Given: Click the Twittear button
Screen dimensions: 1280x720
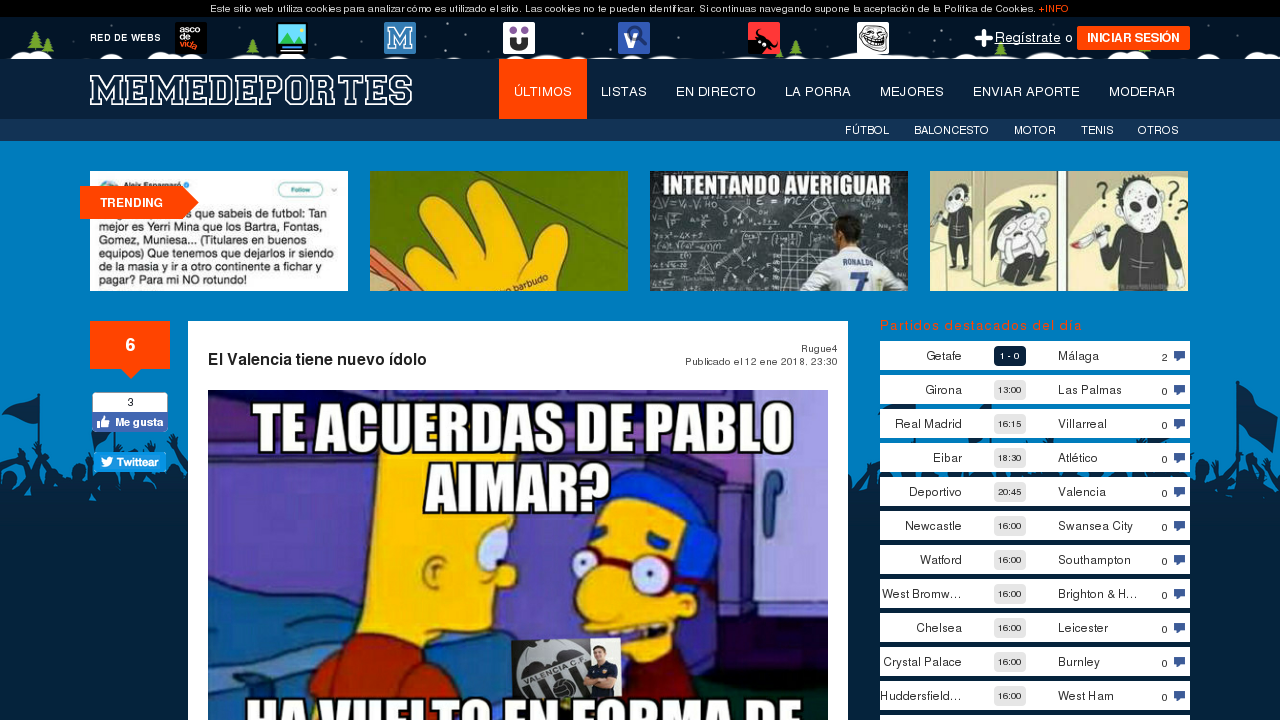Looking at the screenshot, I should [x=130, y=462].
